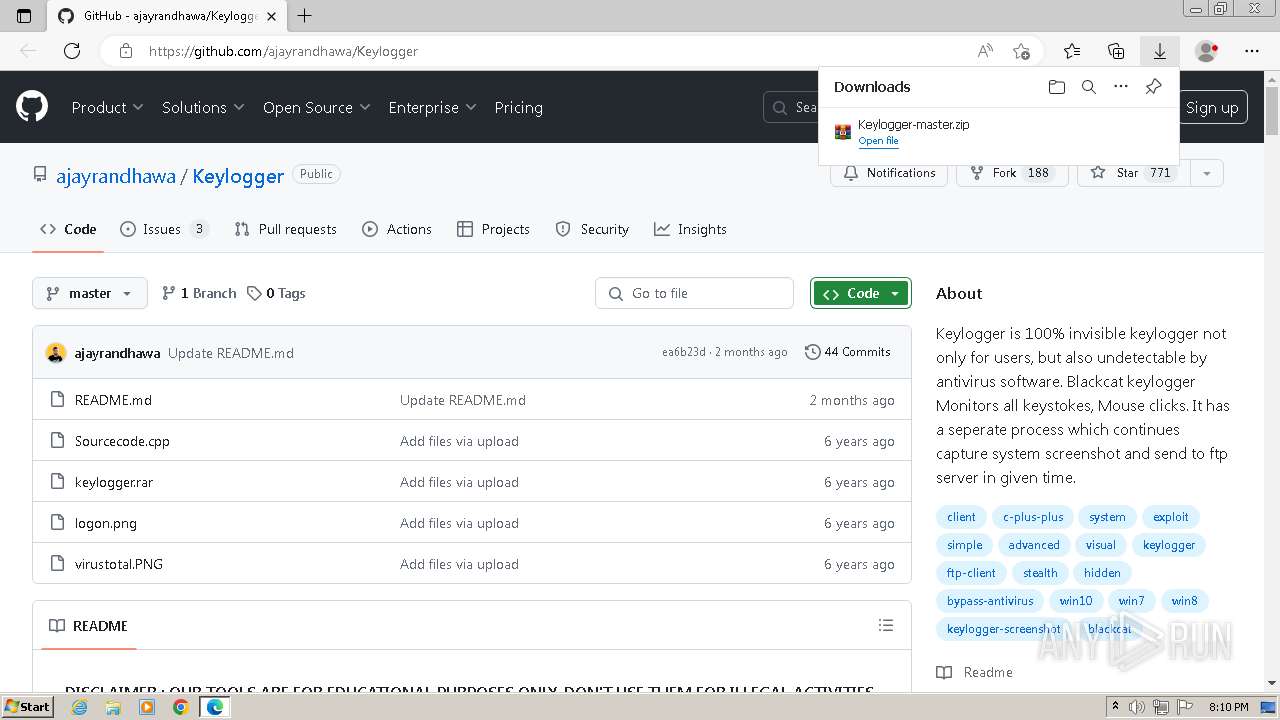Image resolution: width=1280 pixels, height=720 pixels.
Task: Click the bypass-antivirus topic tag
Action: tap(990, 601)
